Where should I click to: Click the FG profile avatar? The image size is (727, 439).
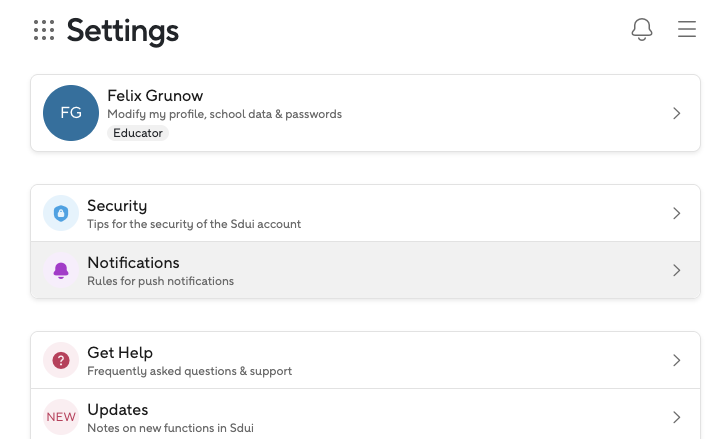[x=71, y=113]
